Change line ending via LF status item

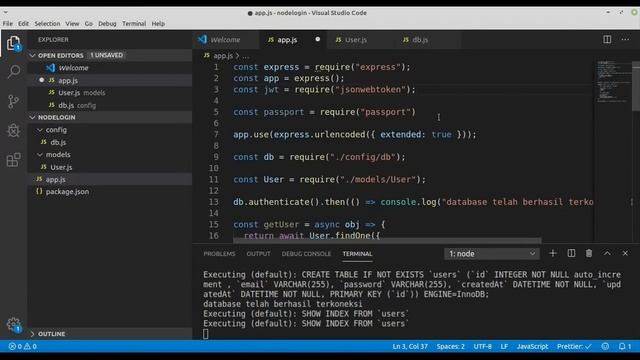tap(504, 347)
